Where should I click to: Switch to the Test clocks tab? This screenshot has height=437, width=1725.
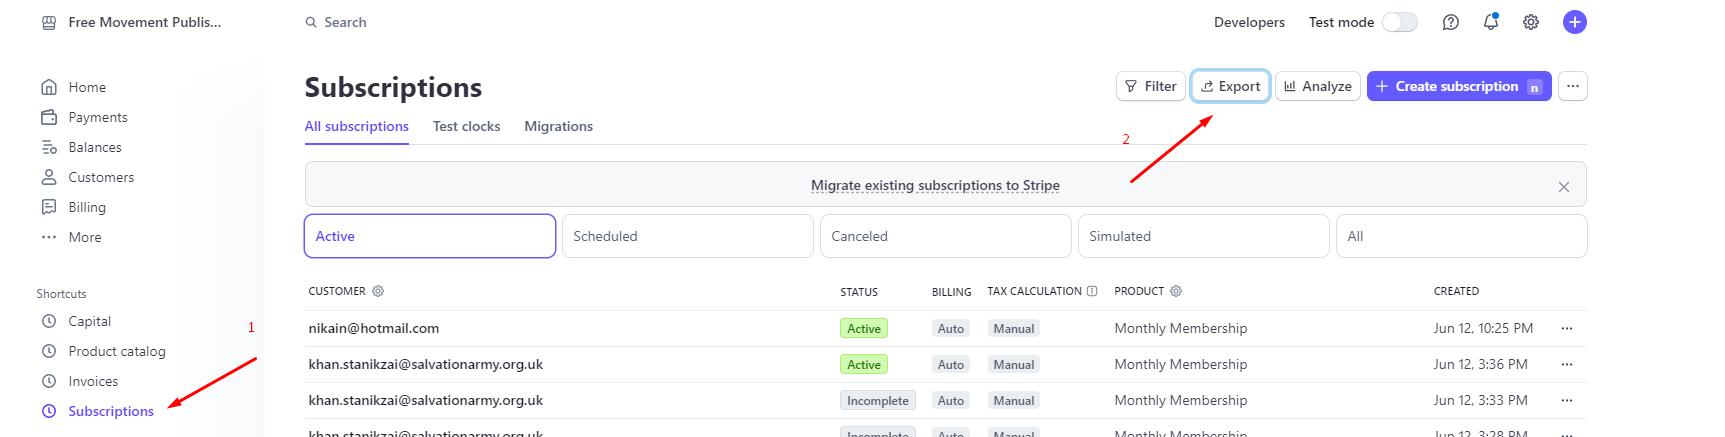click(466, 126)
